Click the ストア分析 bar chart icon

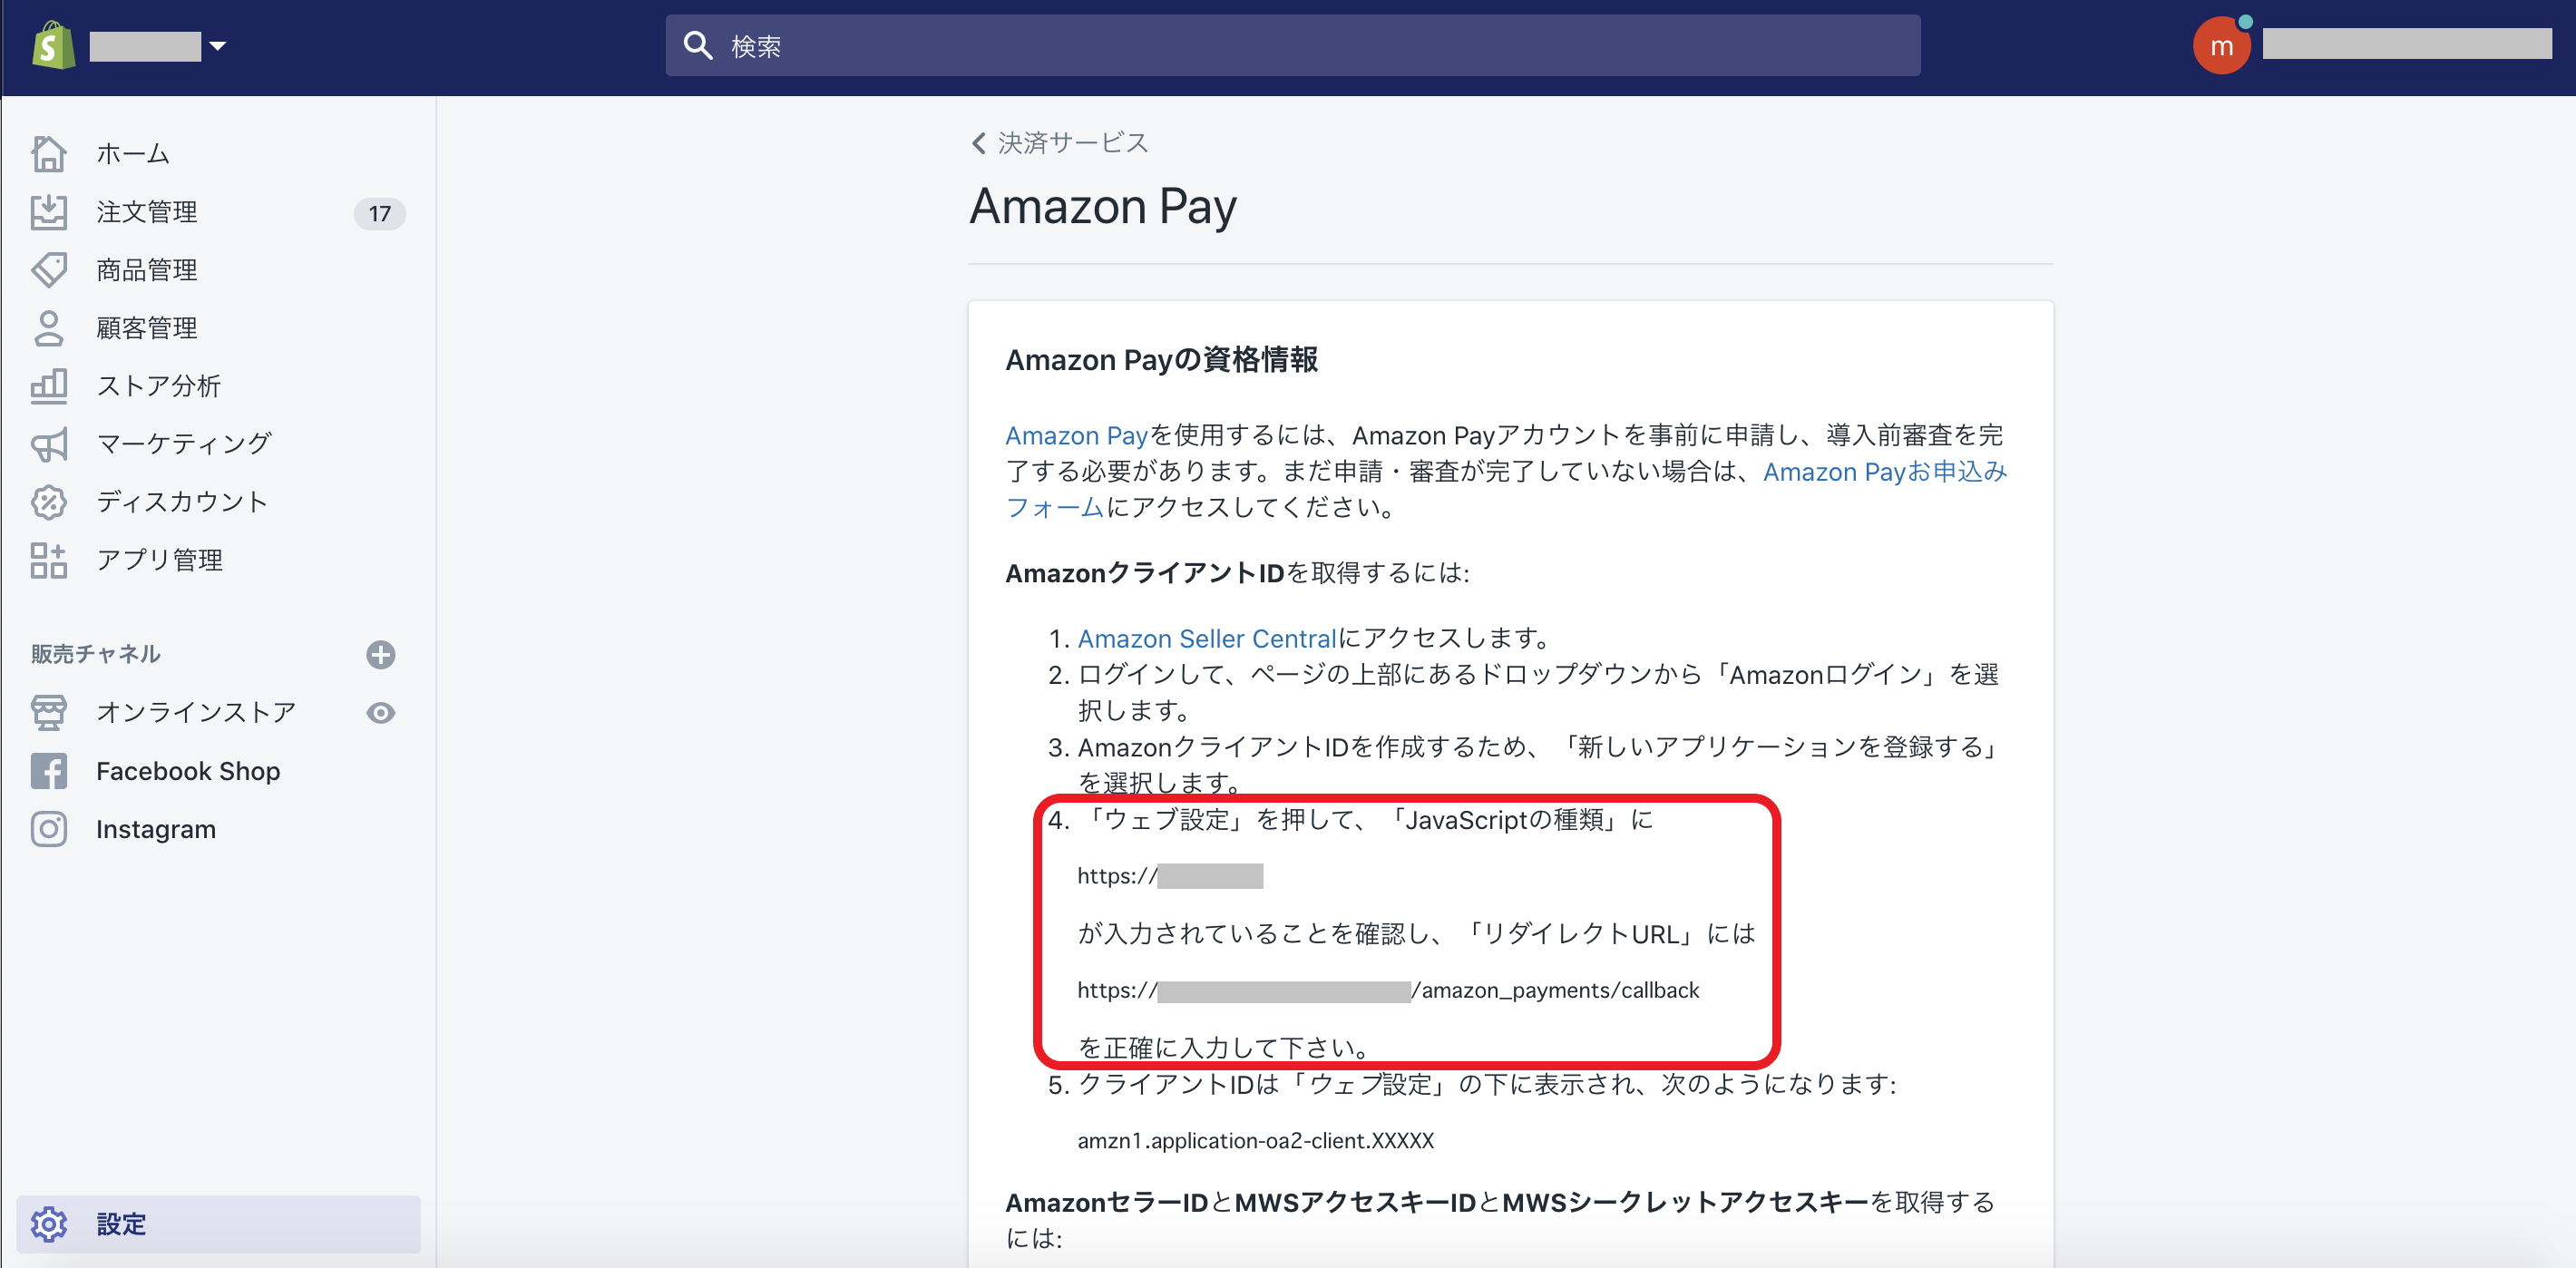[48, 386]
